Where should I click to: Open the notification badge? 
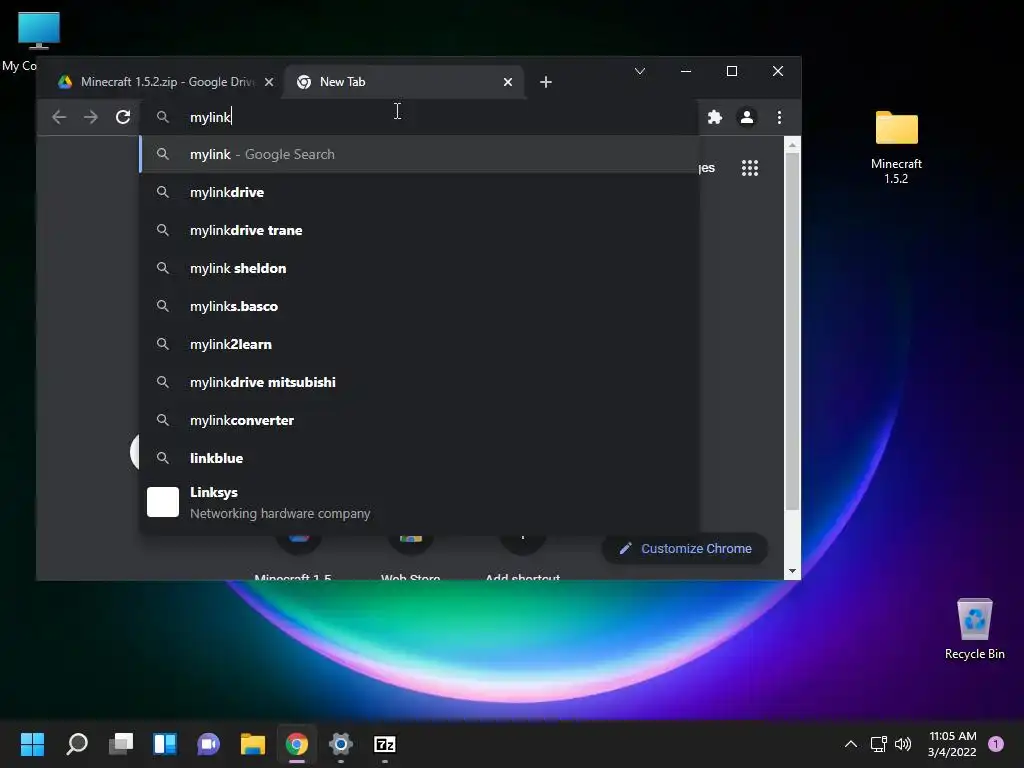[x=996, y=744]
